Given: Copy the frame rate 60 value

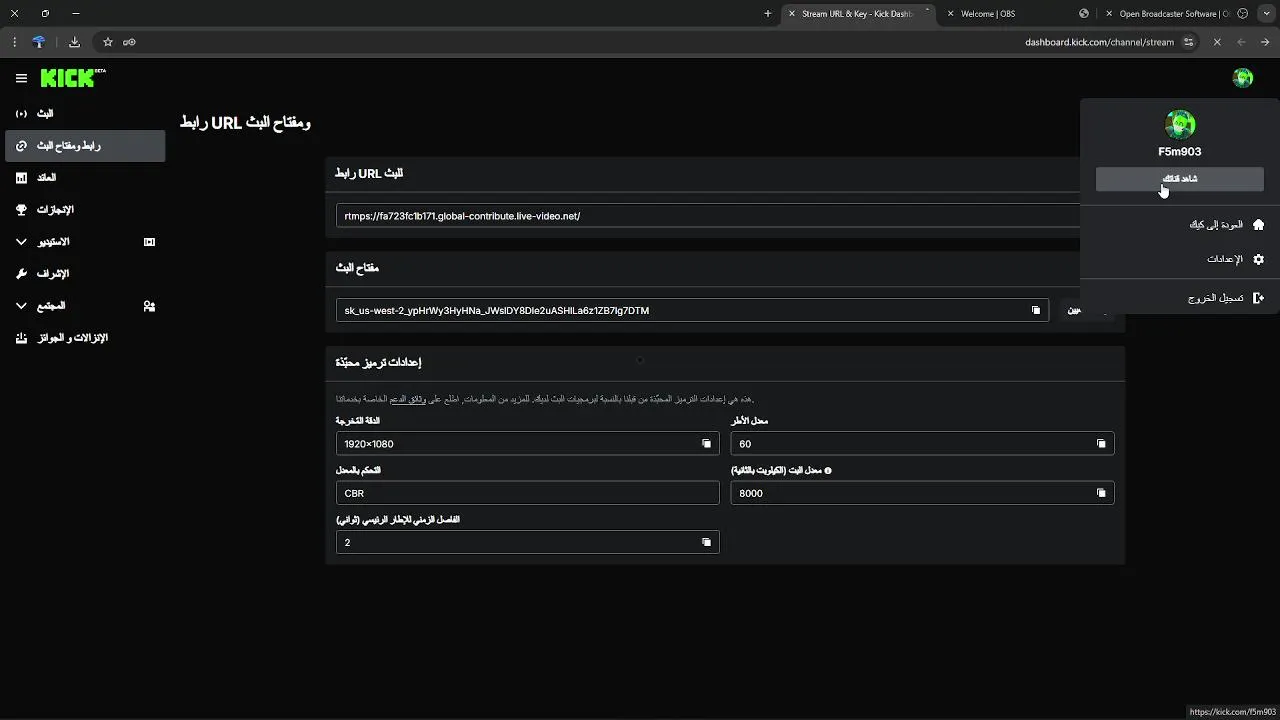Looking at the screenshot, I should tap(1101, 444).
